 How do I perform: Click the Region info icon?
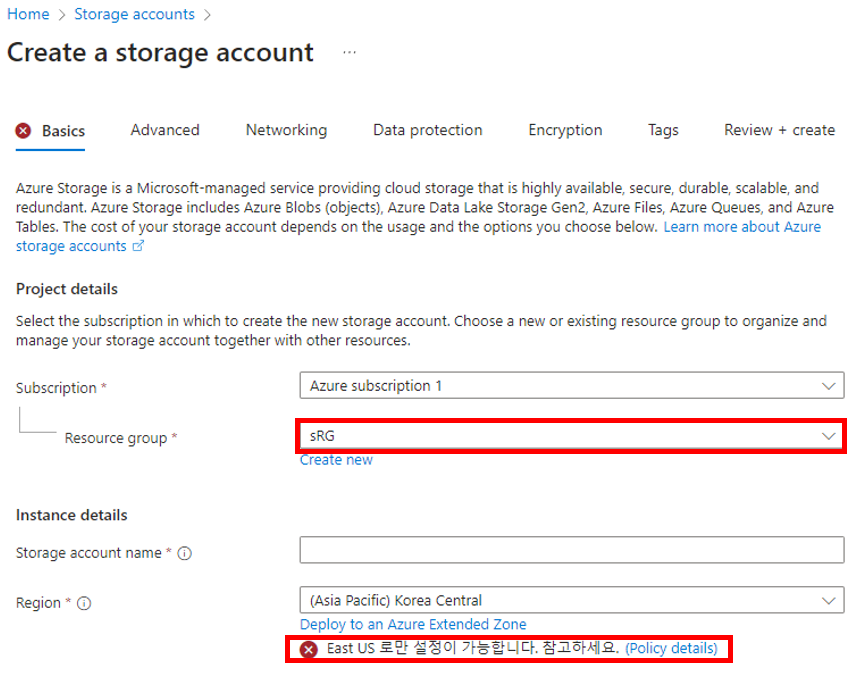pyautogui.click(x=84, y=603)
